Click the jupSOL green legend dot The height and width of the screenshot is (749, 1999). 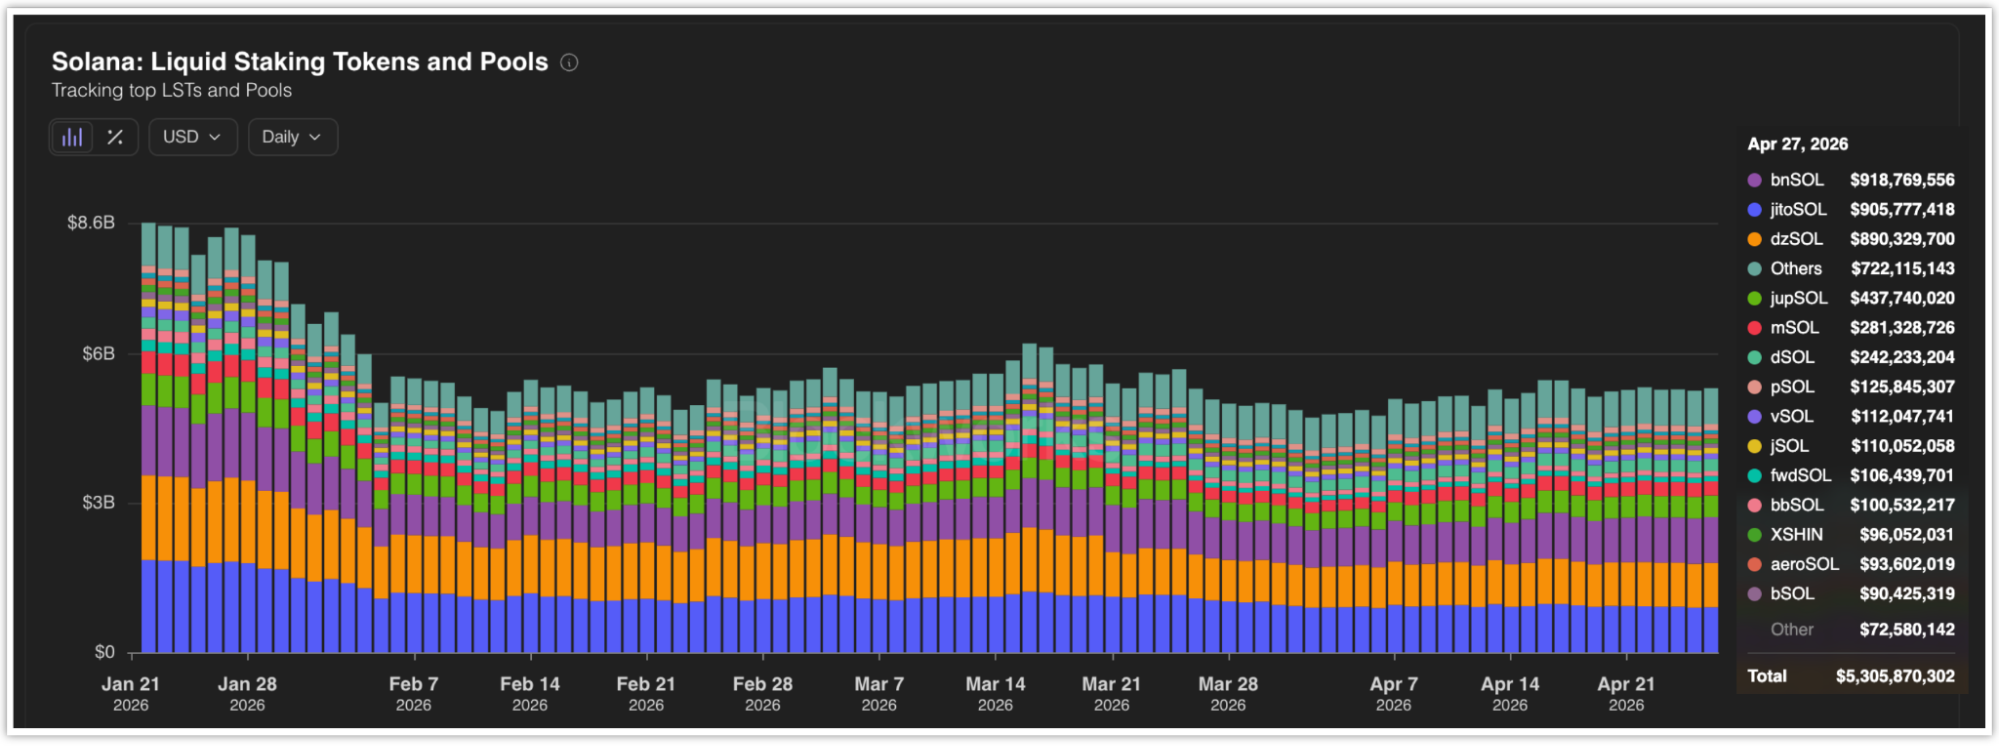pyautogui.click(x=1754, y=298)
